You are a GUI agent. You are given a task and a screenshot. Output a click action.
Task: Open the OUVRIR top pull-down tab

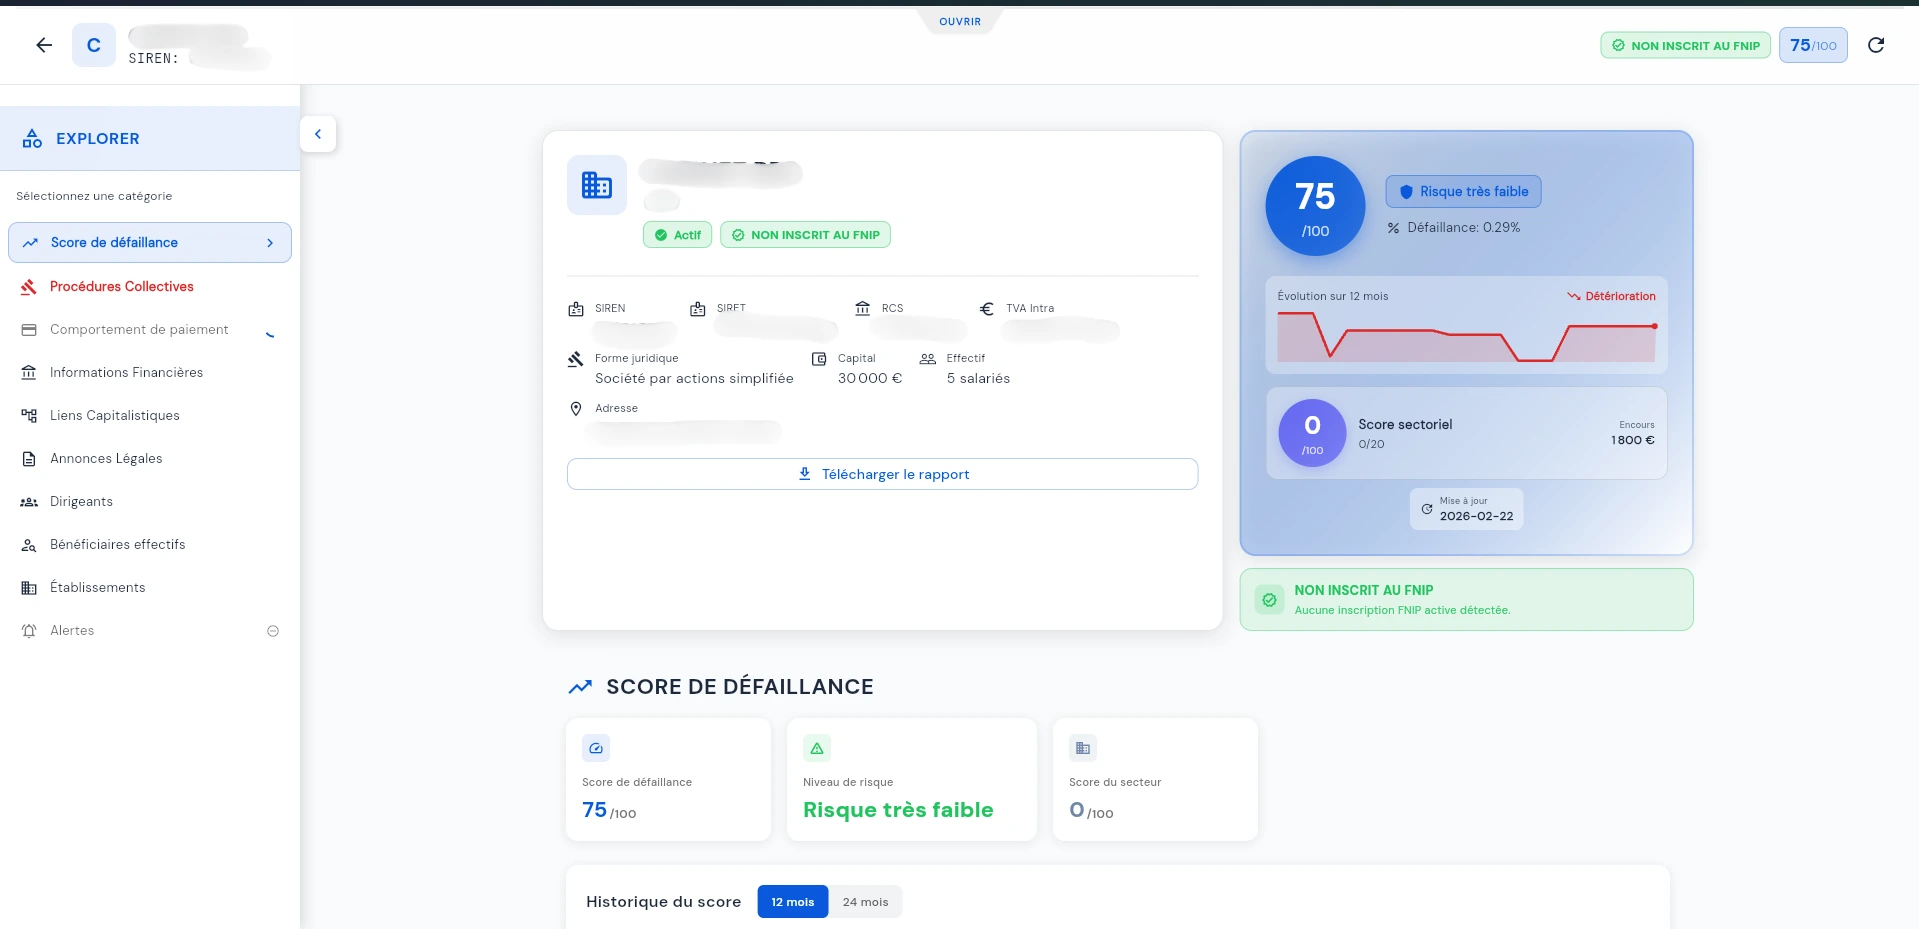pyautogui.click(x=960, y=21)
